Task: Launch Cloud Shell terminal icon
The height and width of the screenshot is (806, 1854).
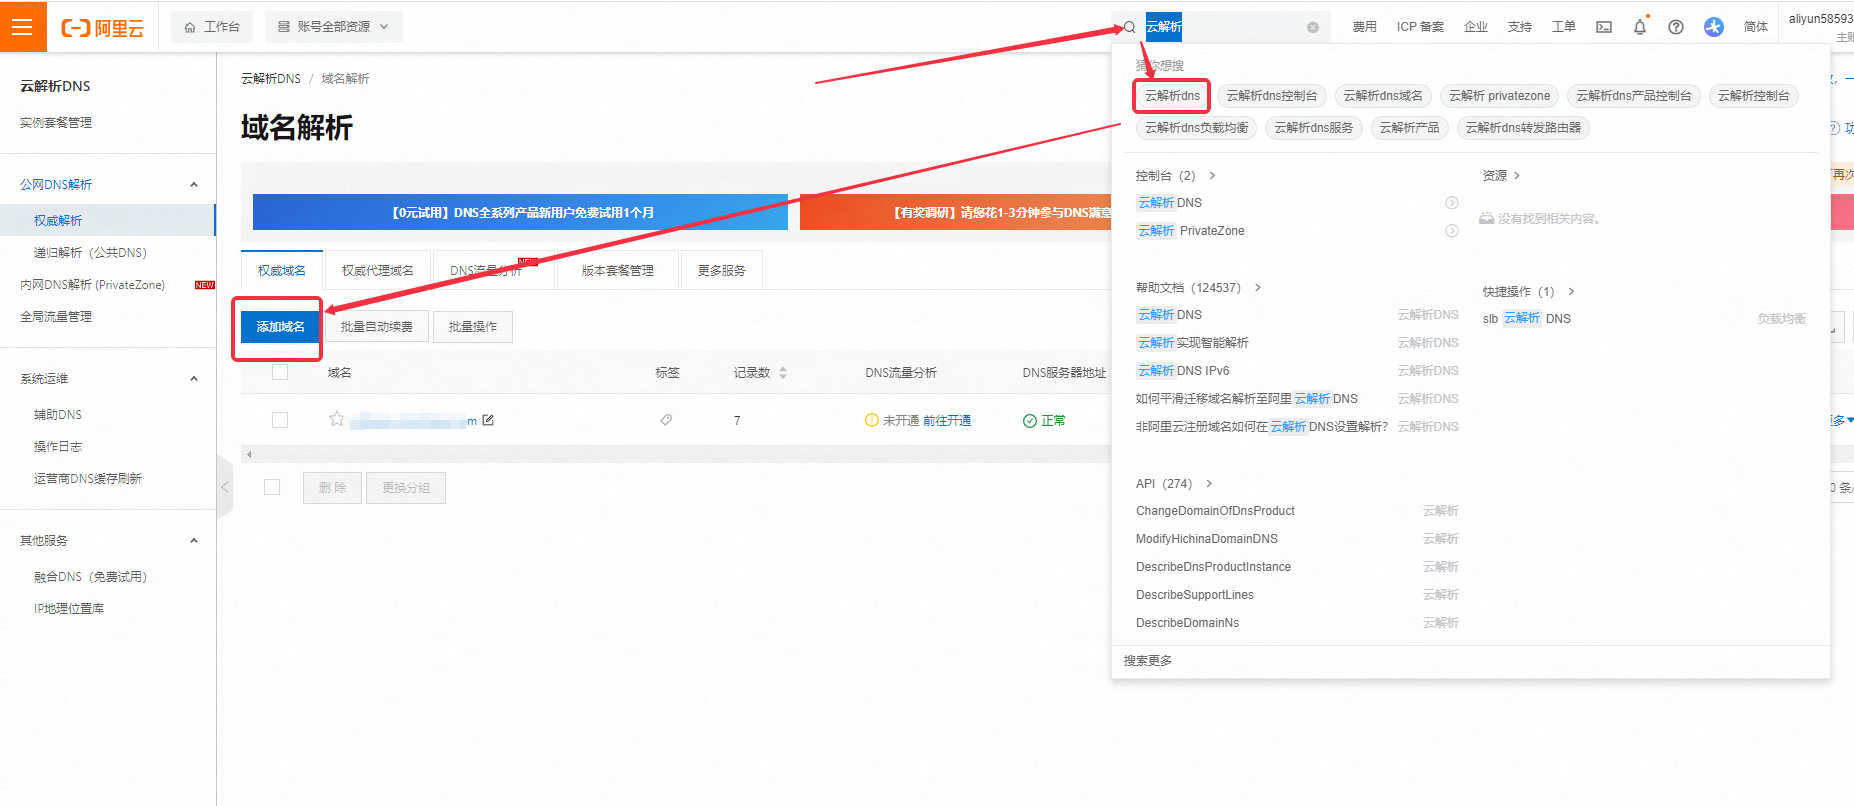Action: point(1603,27)
